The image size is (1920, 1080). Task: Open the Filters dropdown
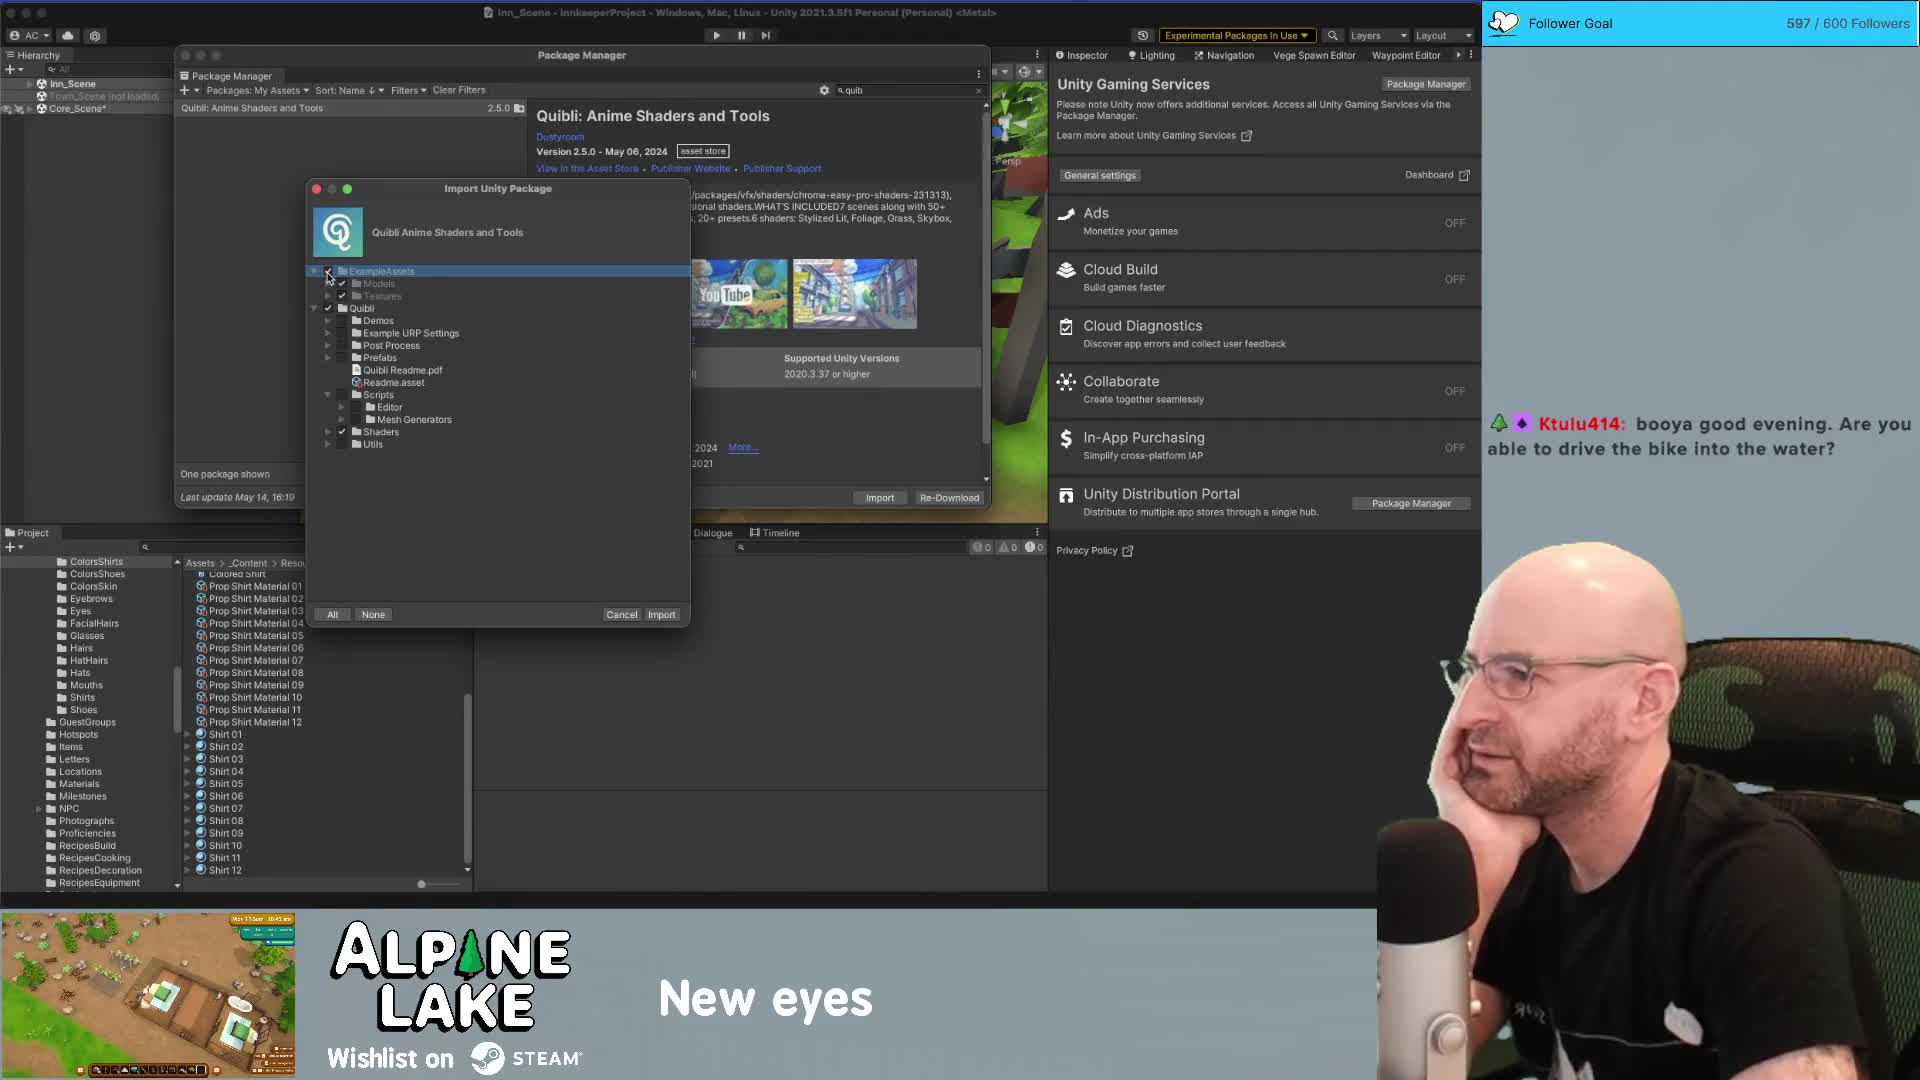point(408,90)
